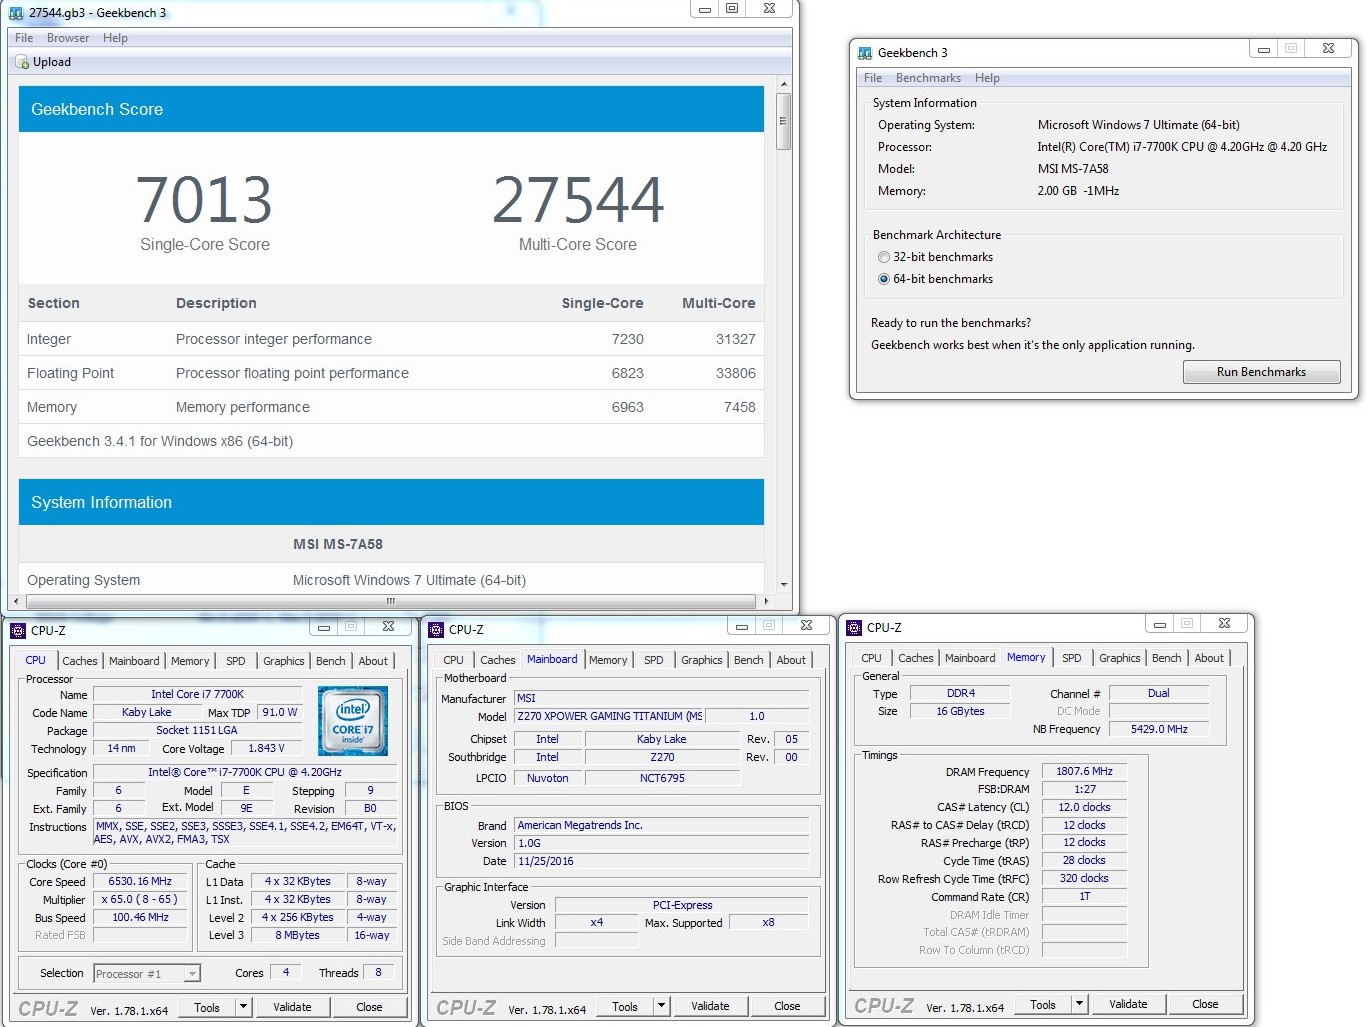Click the 27544.gb3 window title icon
This screenshot has width=1368, height=1027.
(16, 13)
